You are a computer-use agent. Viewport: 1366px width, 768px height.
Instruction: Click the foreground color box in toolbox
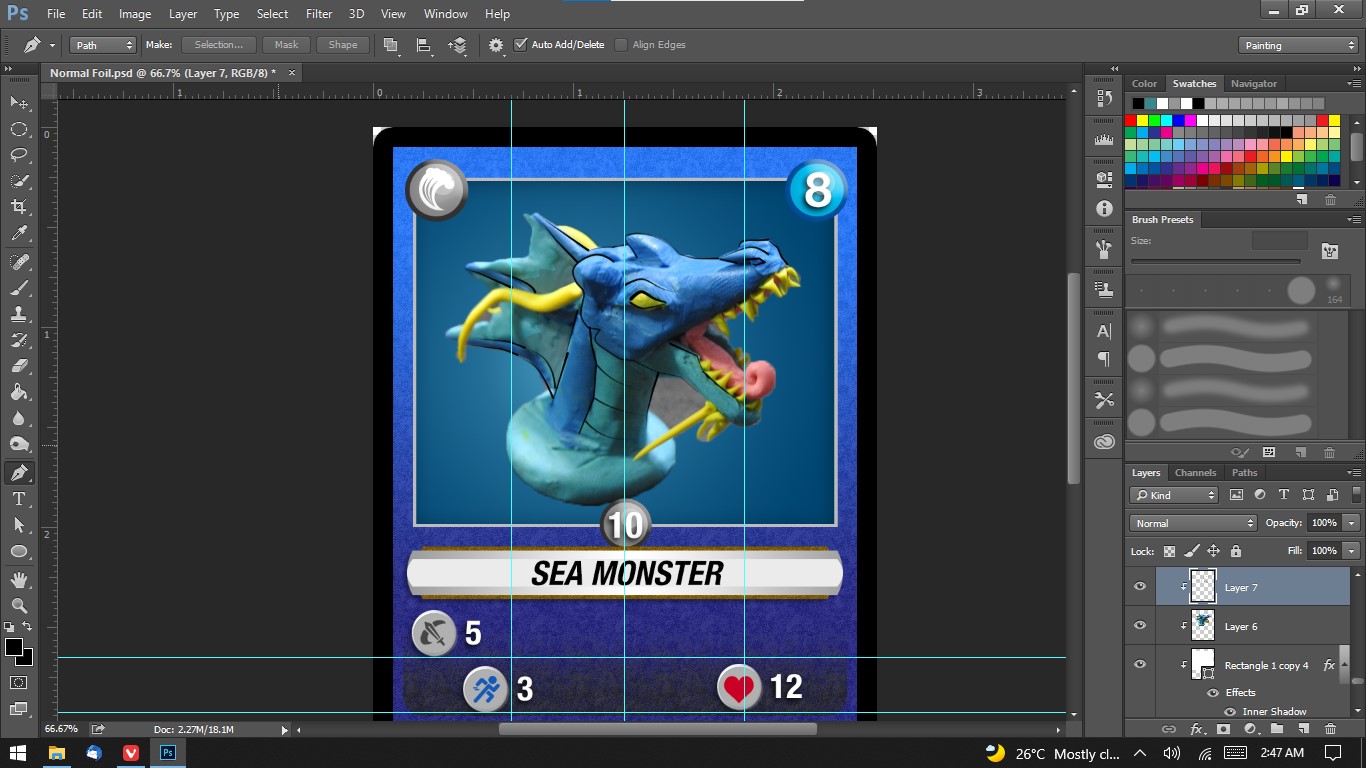14,648
